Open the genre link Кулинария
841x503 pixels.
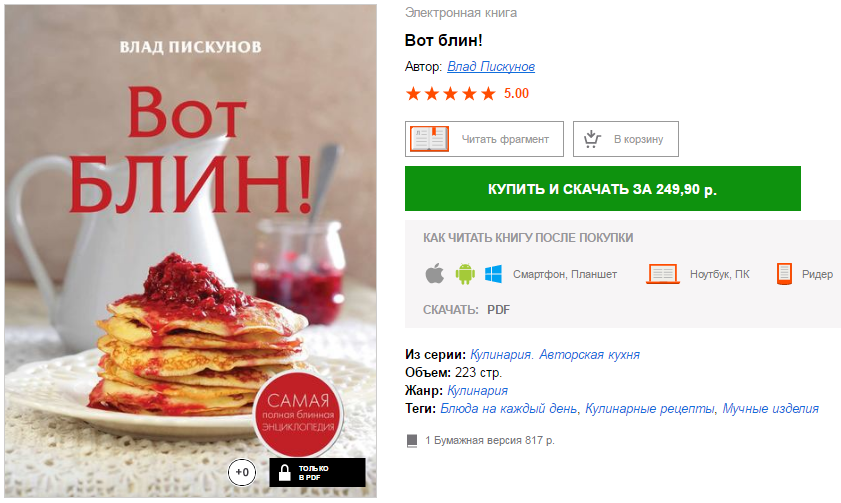pyautogui.click(x=477, y=390)
